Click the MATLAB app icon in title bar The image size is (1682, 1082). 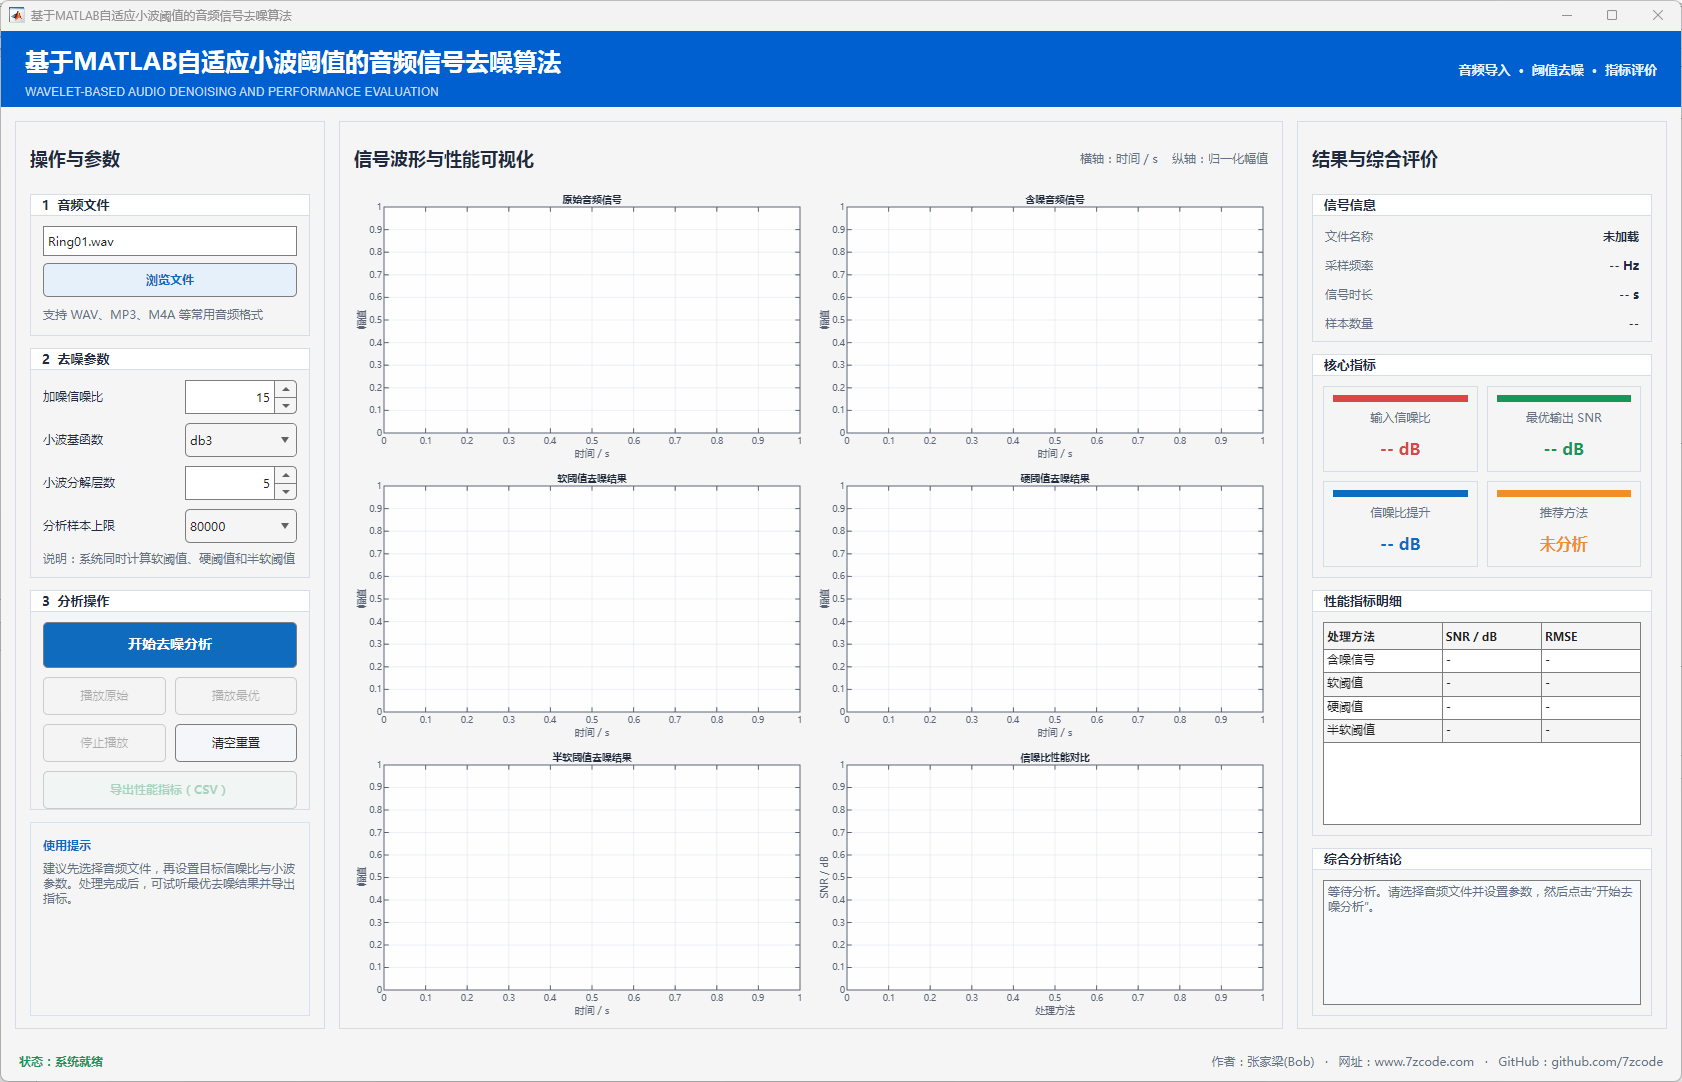point(16,15)
